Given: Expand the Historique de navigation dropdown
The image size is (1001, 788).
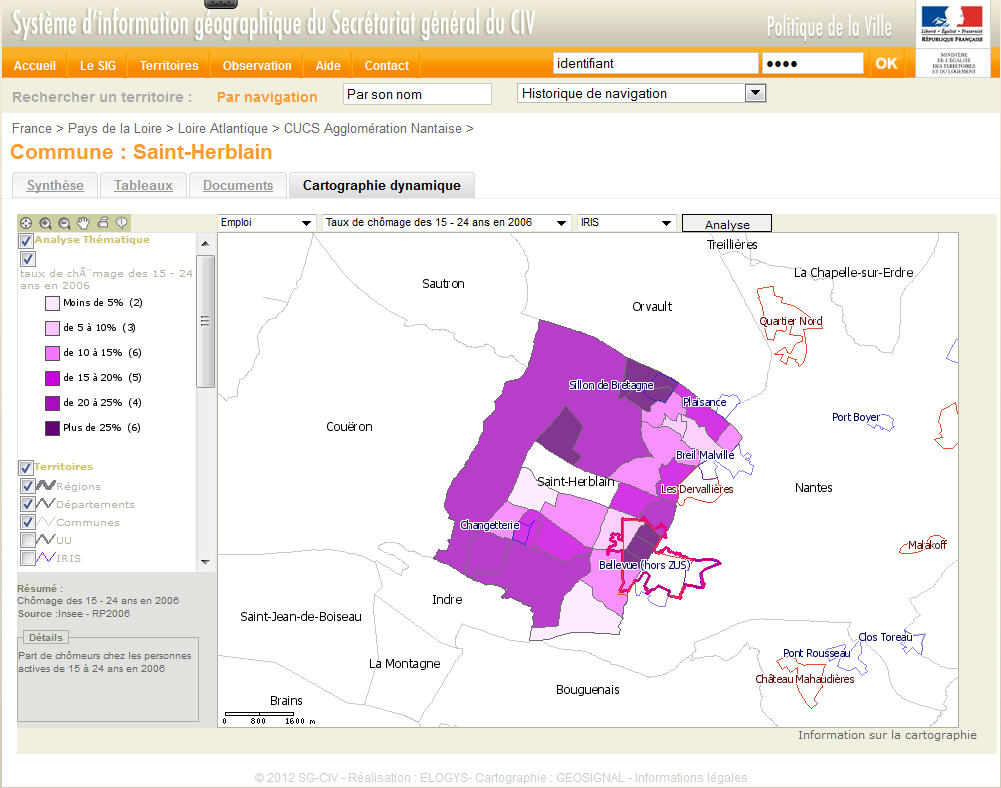Looking at the screenshot, I should pyautogui.click(x=641, y=93).
